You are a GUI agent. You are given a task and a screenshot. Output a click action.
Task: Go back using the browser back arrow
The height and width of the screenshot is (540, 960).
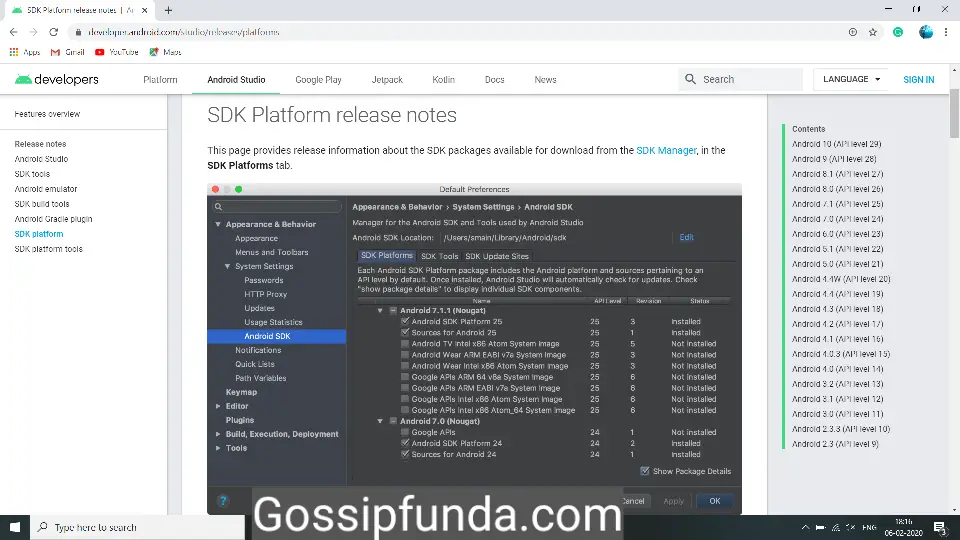tap(13, 32)
